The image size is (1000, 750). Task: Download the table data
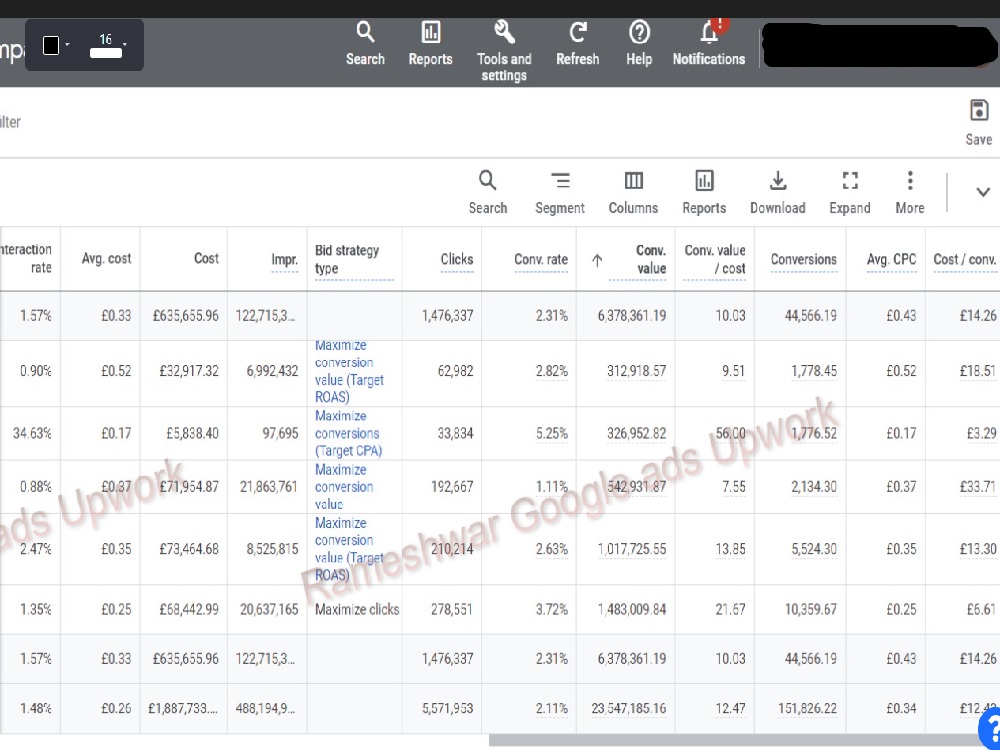pos(777,192)
